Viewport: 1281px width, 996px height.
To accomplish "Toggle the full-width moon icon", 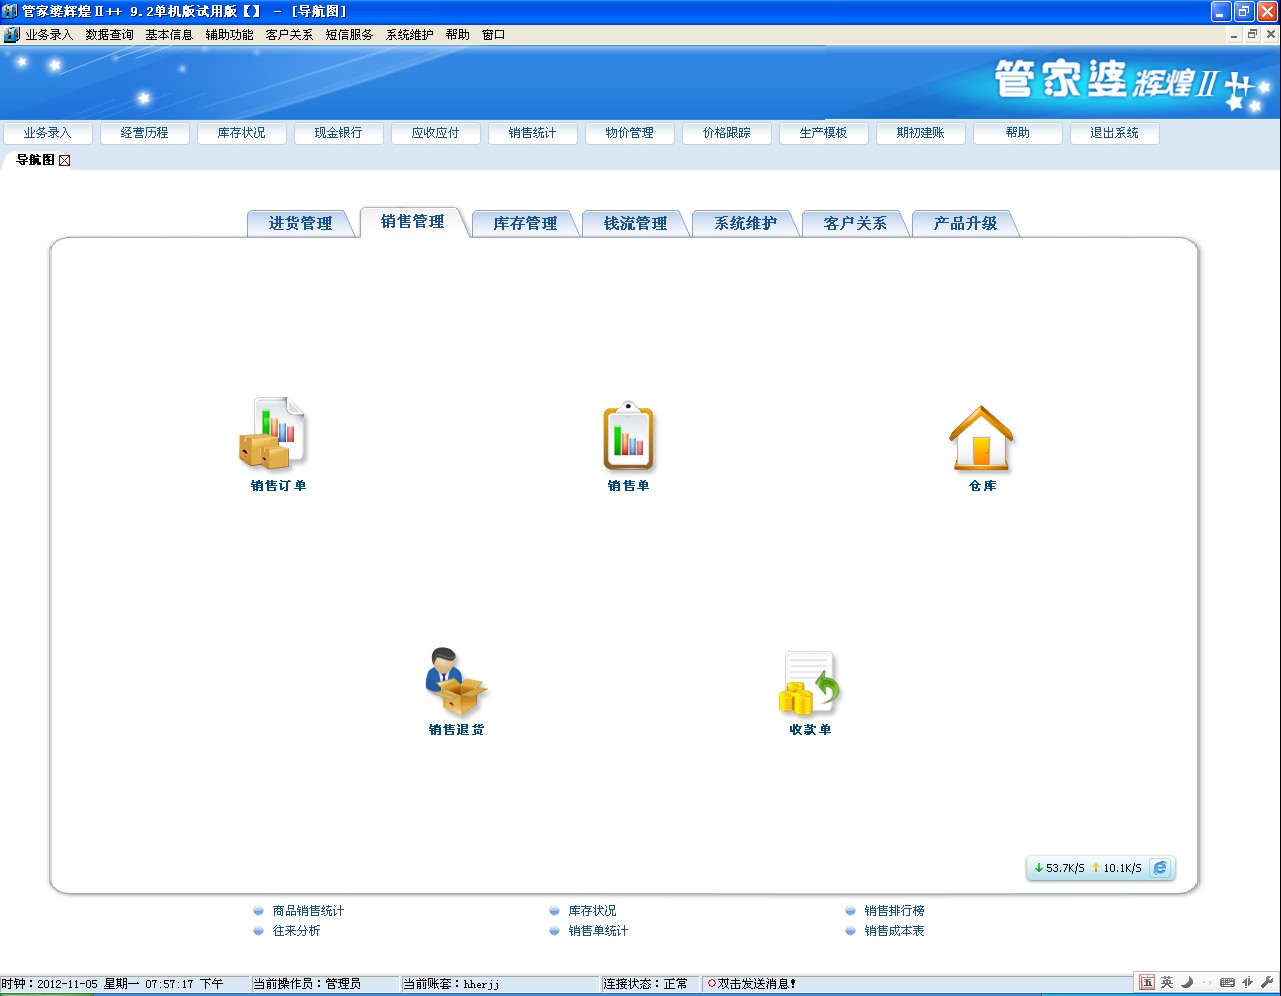I will tap(1188, 982).
